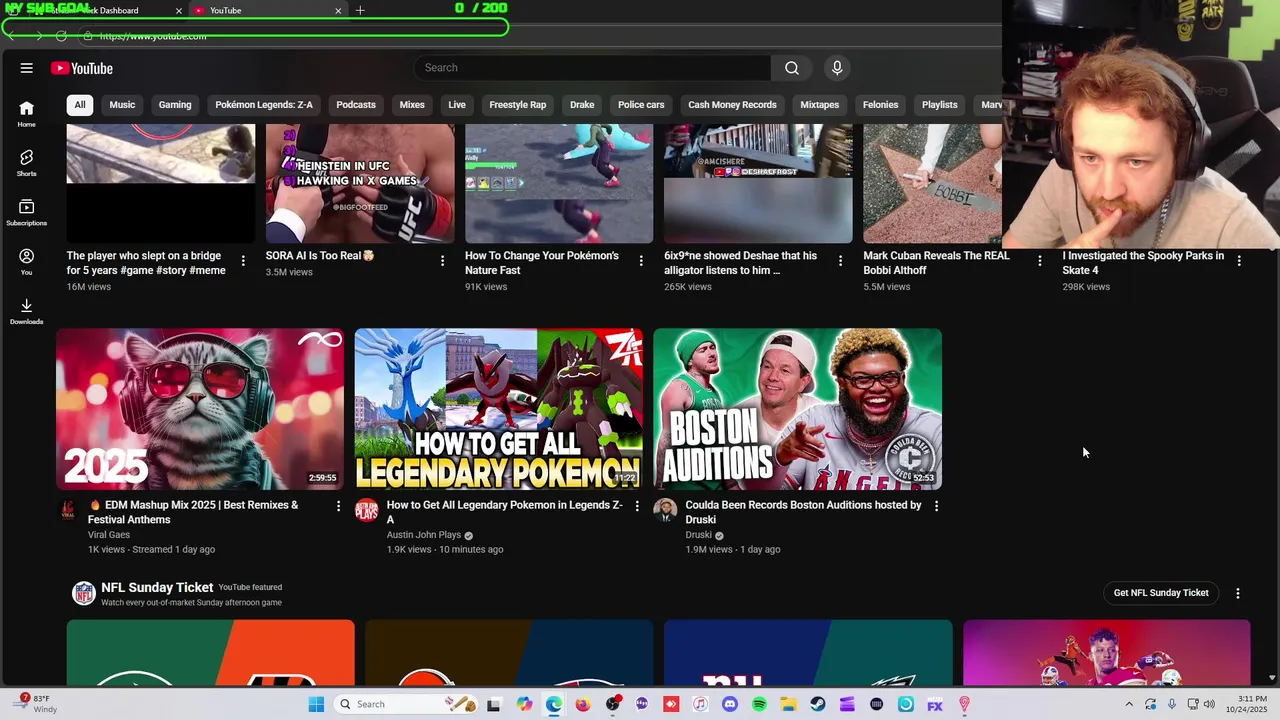Open the 83°F Windy weather widget
The width and height of the screenshot is (1280, 720).
click(x=34, y=704)
